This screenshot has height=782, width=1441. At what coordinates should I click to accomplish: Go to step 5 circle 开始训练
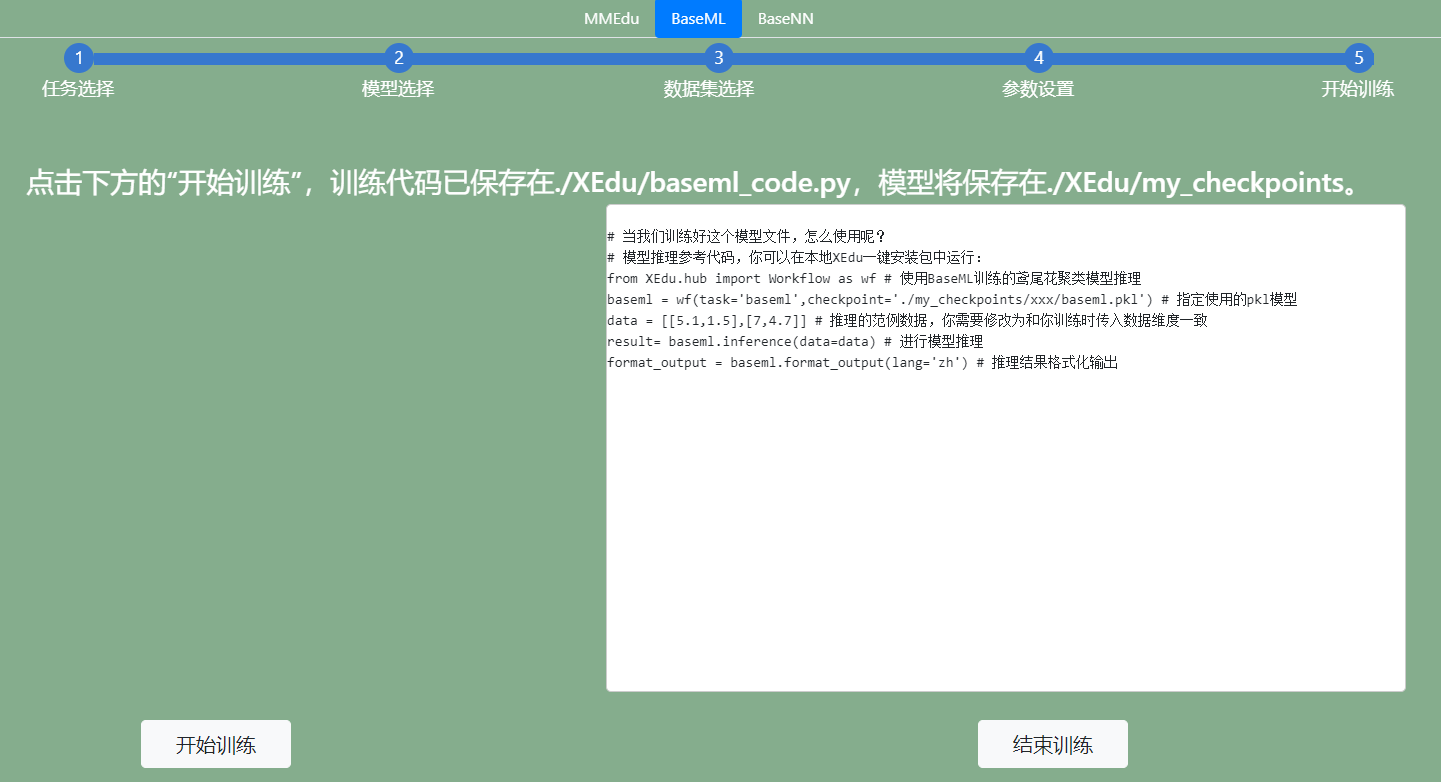click(1358, 58)
